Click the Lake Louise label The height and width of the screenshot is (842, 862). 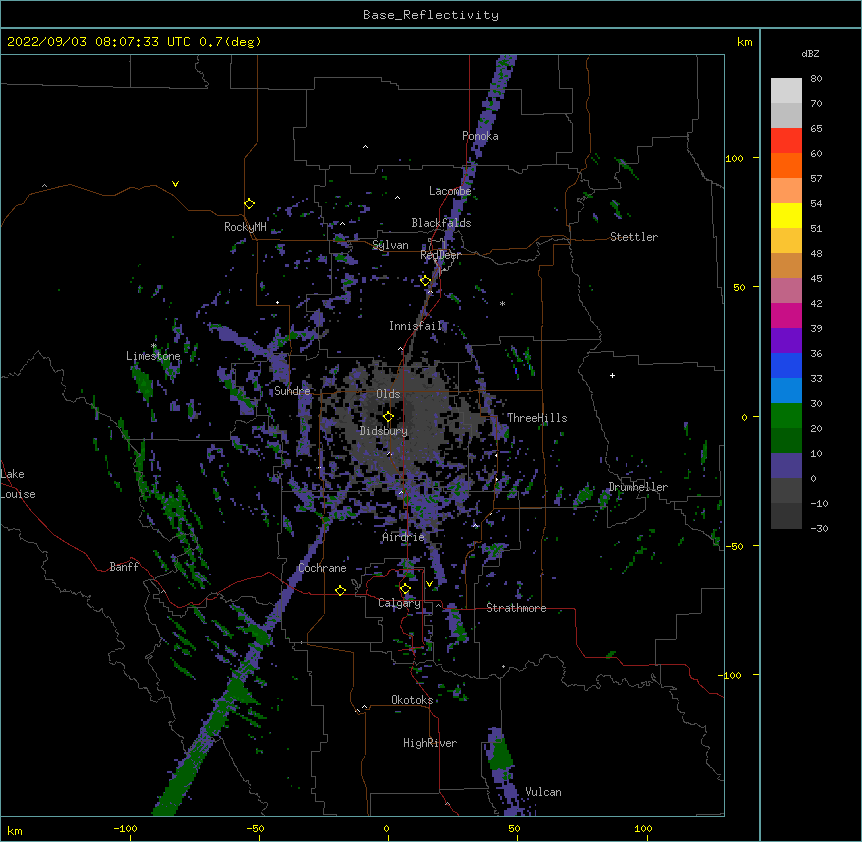(x=18, y=484)
